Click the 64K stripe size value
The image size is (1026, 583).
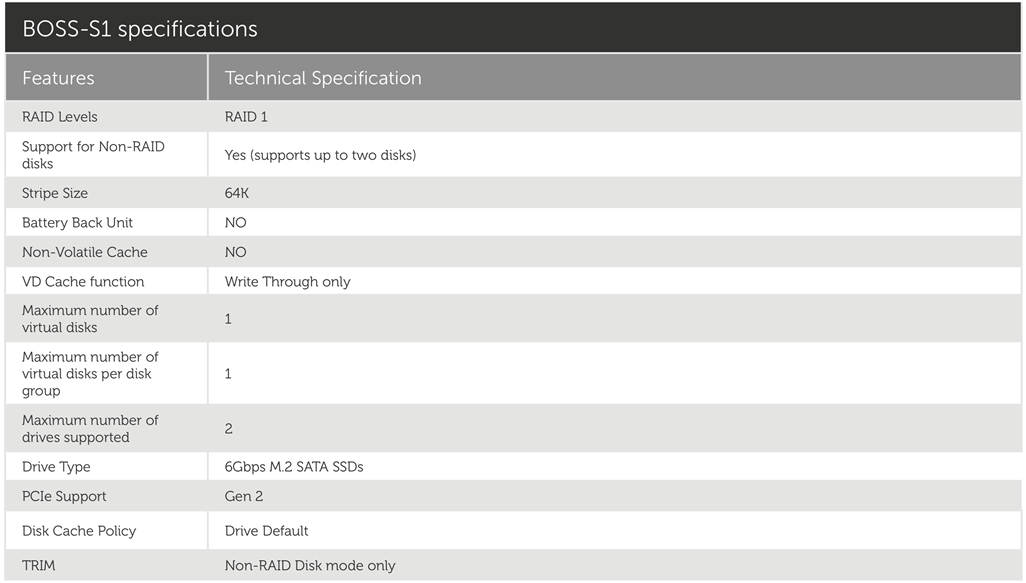(x=237, y=193)
